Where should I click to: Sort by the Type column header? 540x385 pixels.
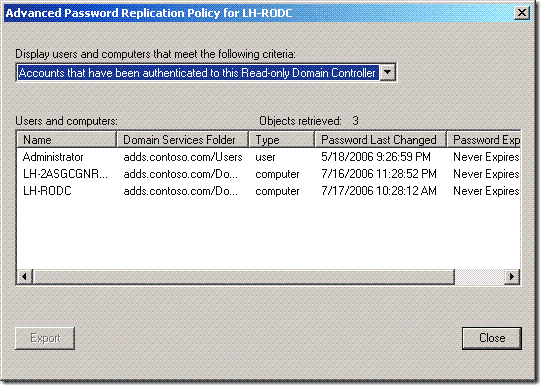(282, 140)
